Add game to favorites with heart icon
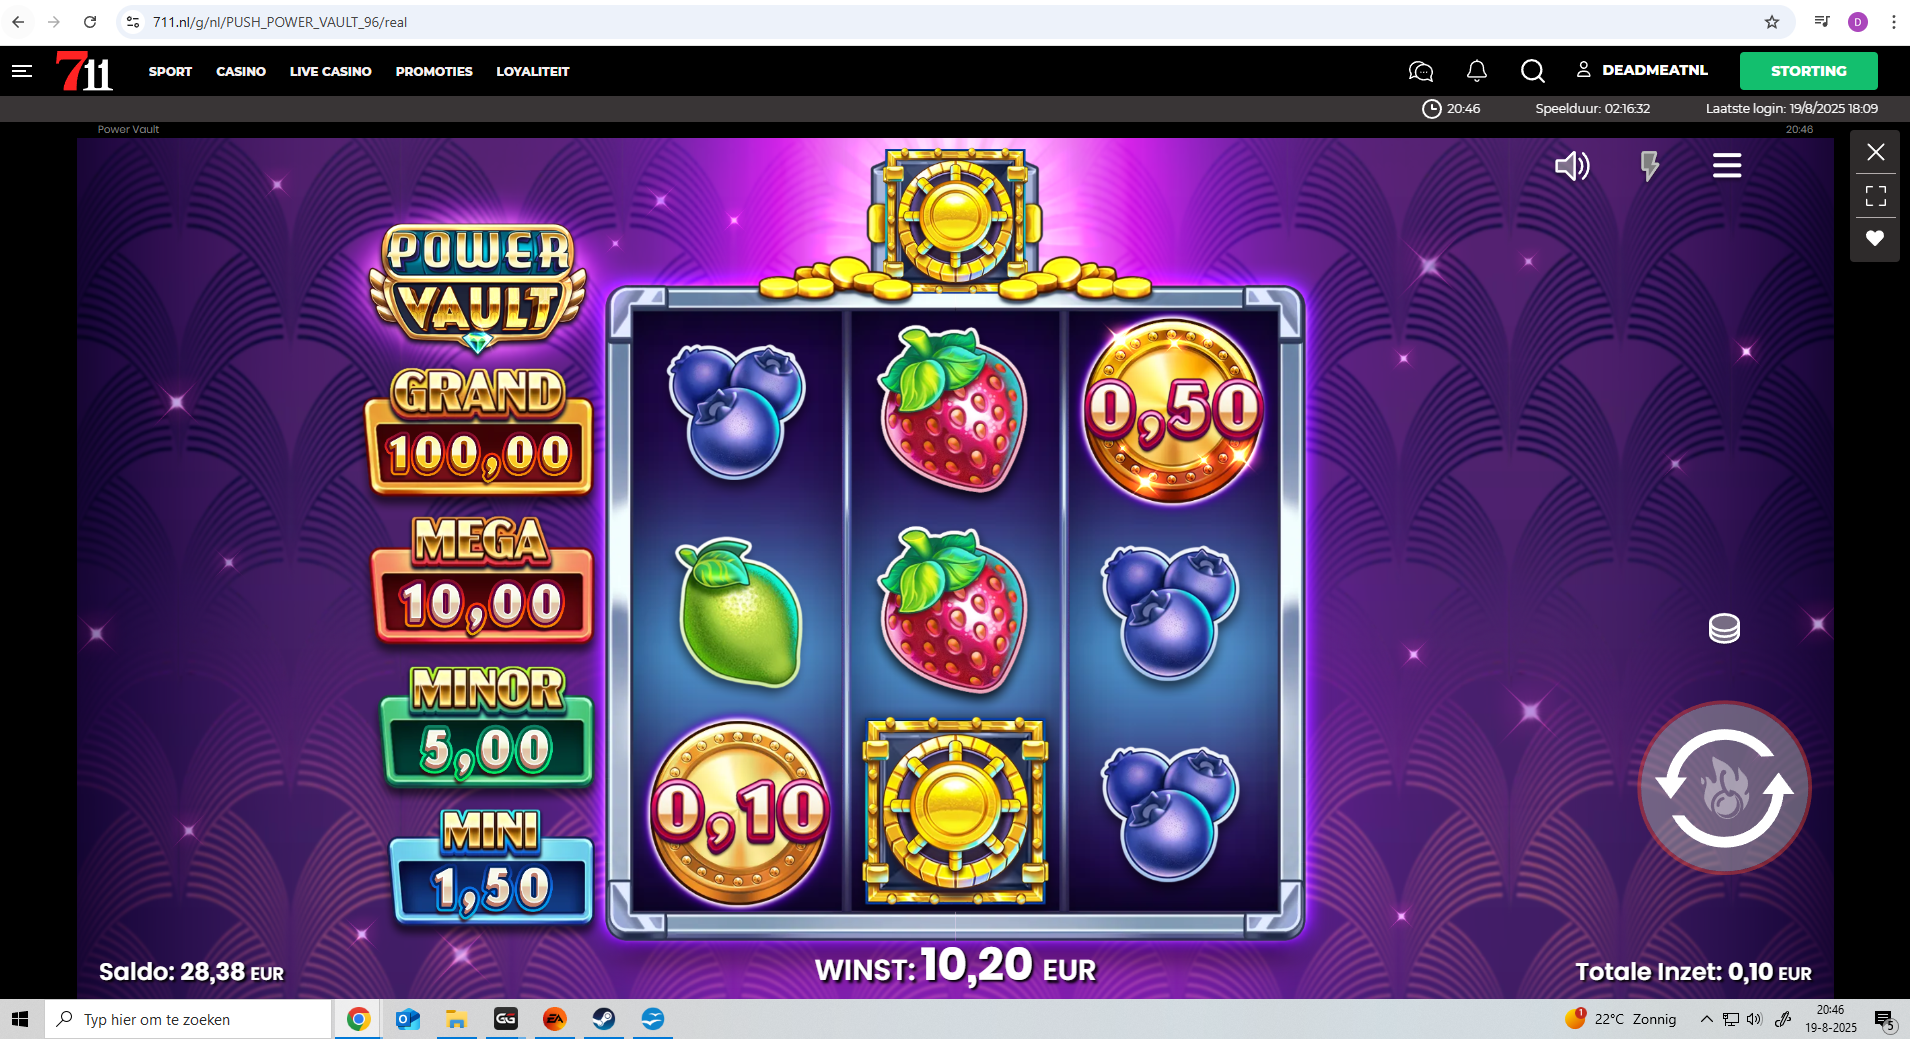1910x1039 pixels. pos(1875,238)
